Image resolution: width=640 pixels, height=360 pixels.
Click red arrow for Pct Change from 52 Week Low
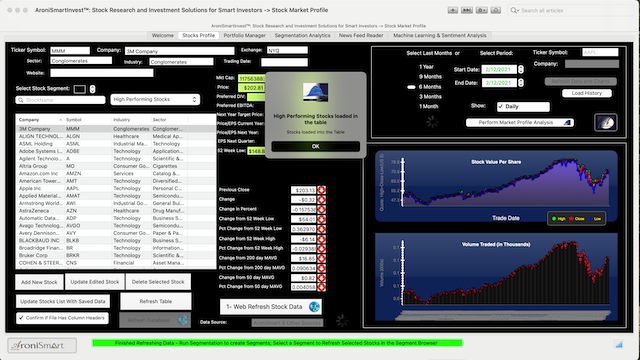pyautogui.click(x=322, y=229)
